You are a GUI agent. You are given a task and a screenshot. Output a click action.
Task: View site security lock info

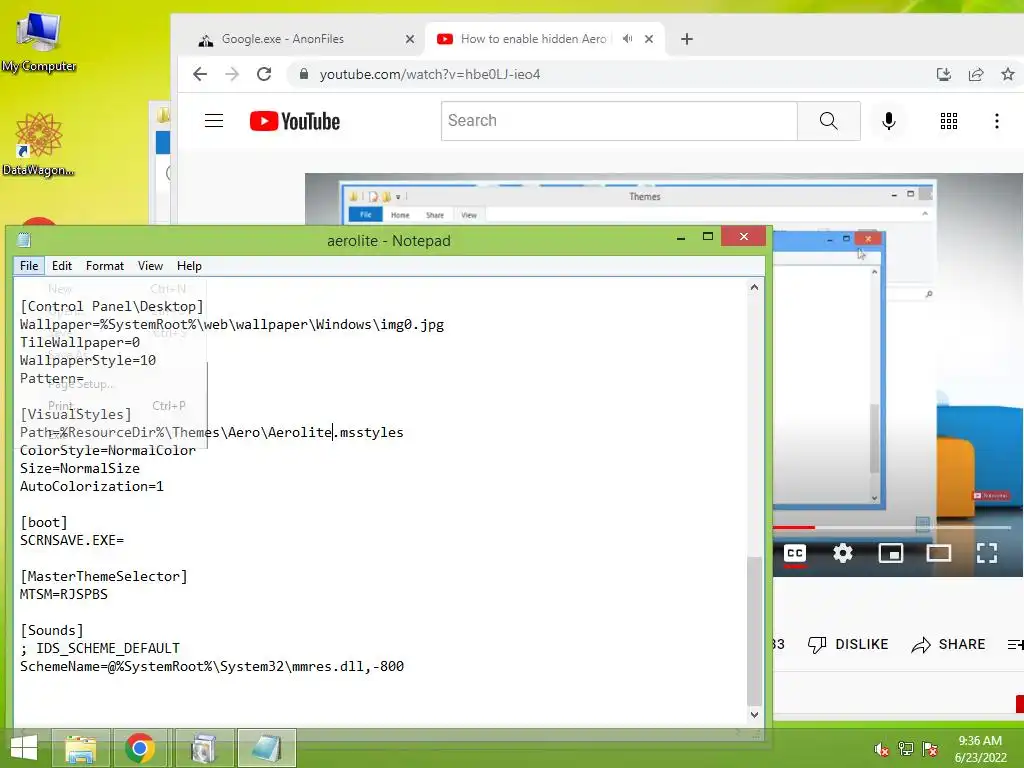pyautogui.click(x=304, y=74)
